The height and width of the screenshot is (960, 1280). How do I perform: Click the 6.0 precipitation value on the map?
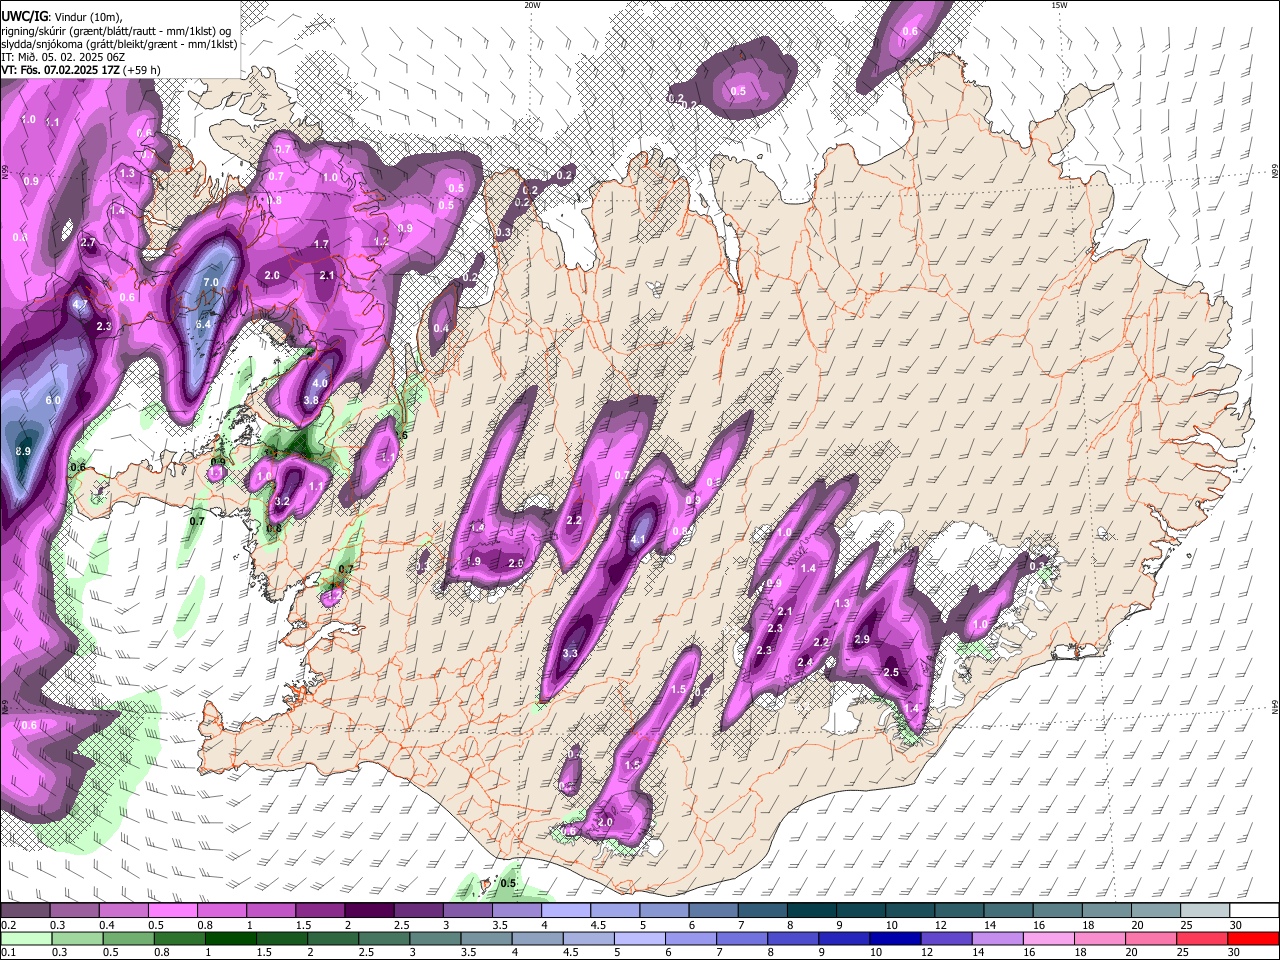click(53, 400)
